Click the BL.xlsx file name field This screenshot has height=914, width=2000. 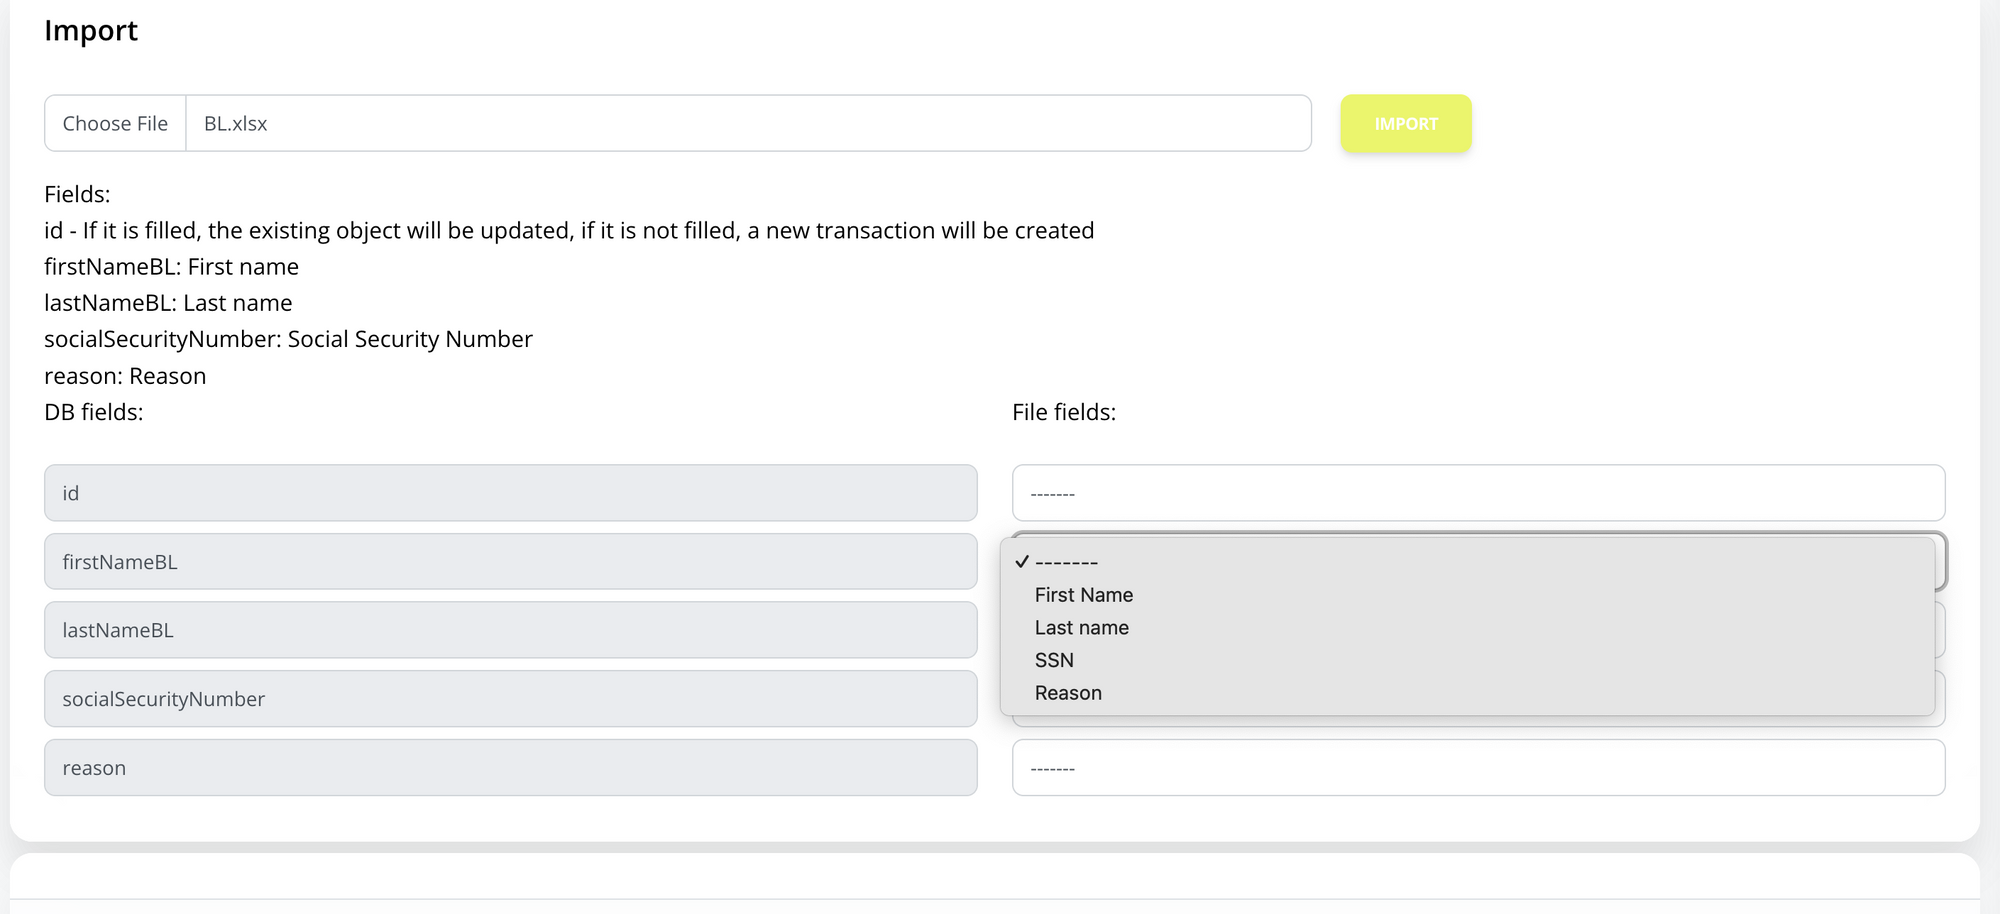[x=747, y=124]
